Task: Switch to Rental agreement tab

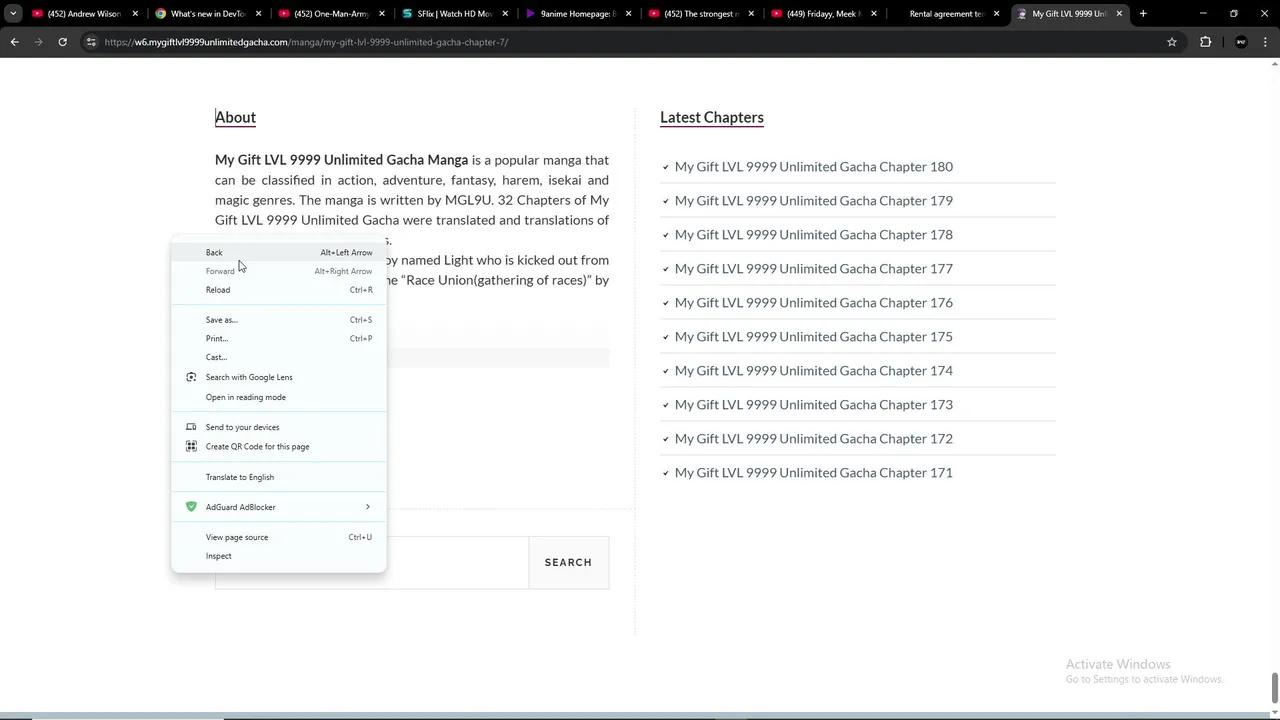Action: pyautogui.click(x=946, y=14)
